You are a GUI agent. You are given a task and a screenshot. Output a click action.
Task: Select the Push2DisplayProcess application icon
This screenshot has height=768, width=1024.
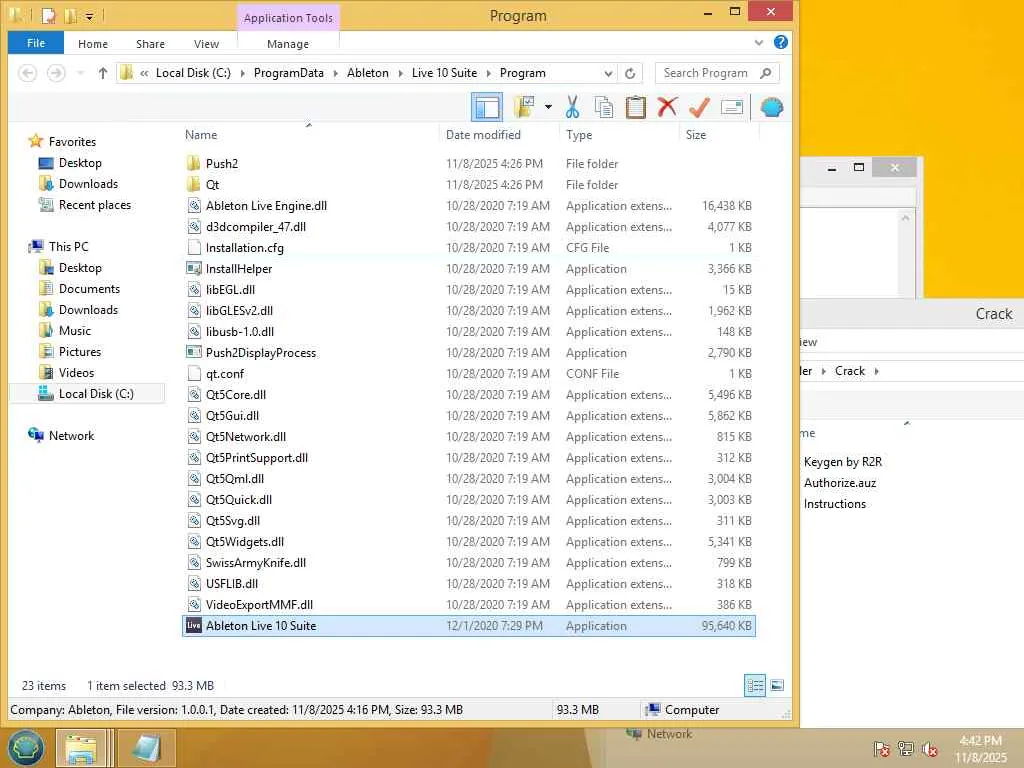pos(194,353)
